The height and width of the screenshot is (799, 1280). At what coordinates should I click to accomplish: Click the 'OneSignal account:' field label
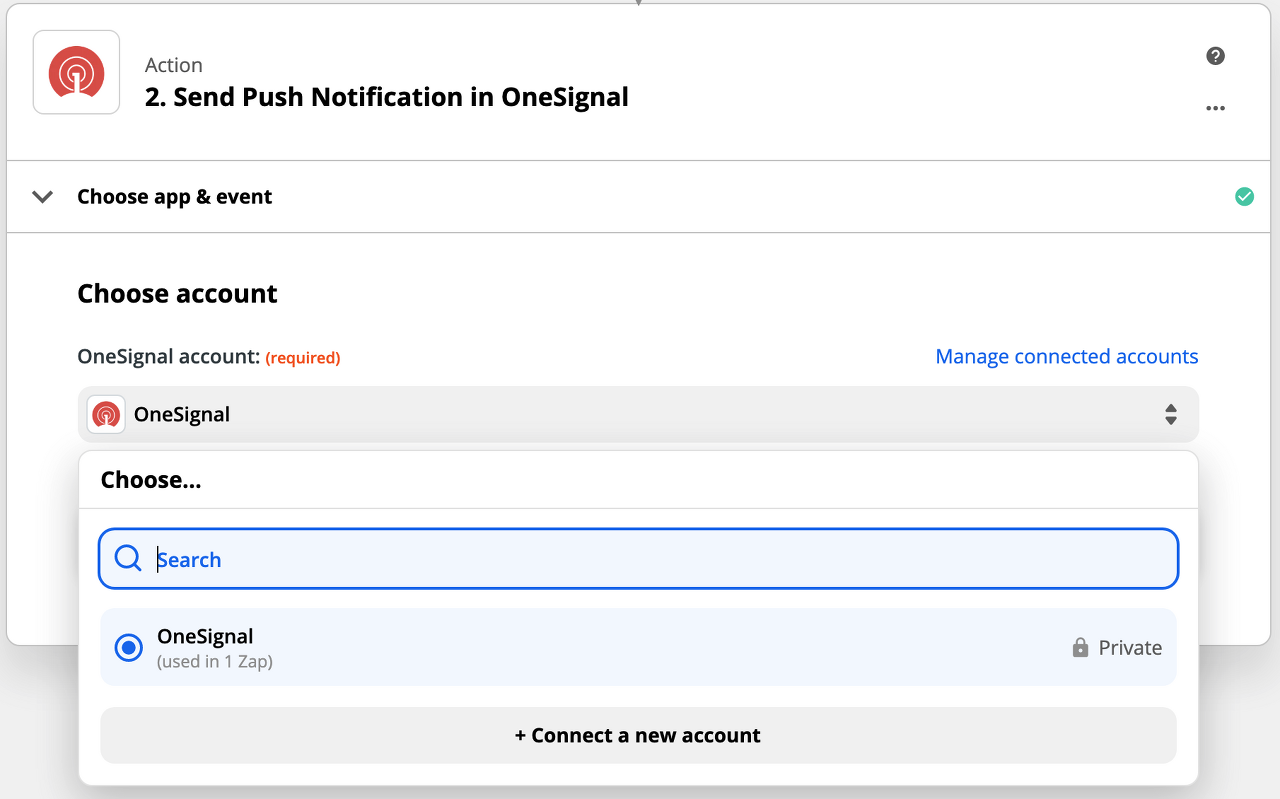(x=169, y=357)
